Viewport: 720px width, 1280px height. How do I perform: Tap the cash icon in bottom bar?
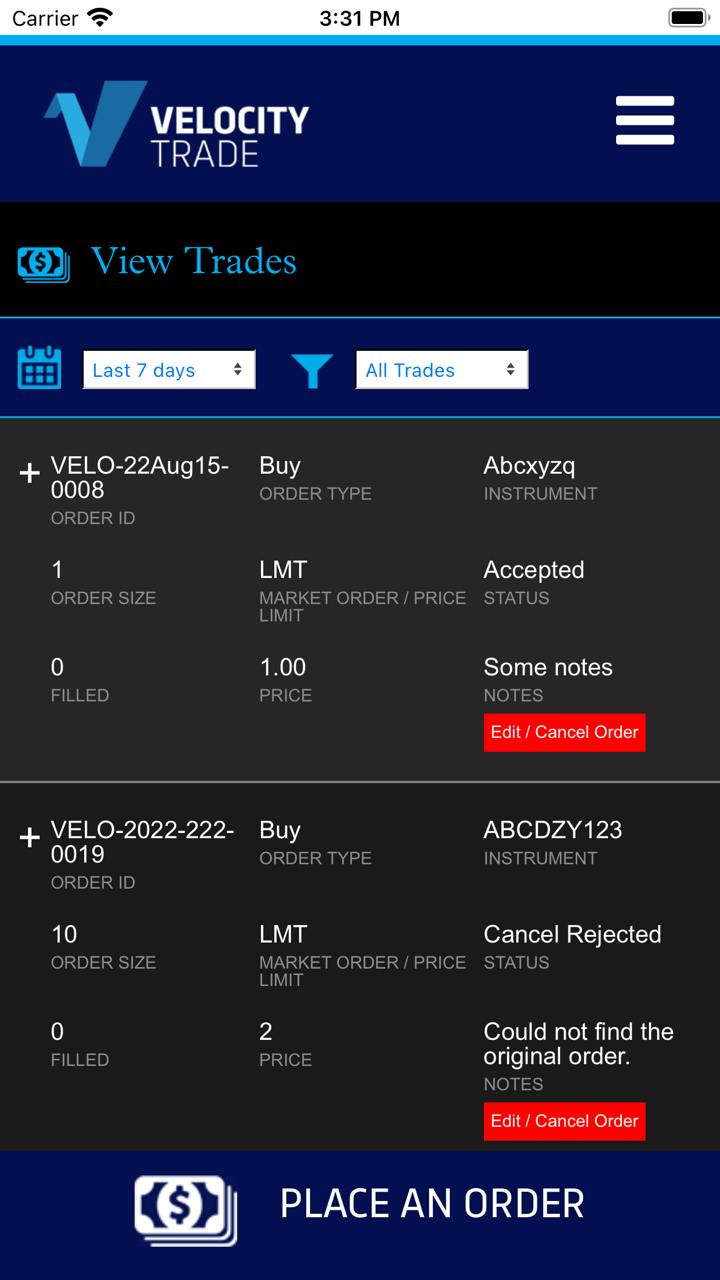point(186,1209)
